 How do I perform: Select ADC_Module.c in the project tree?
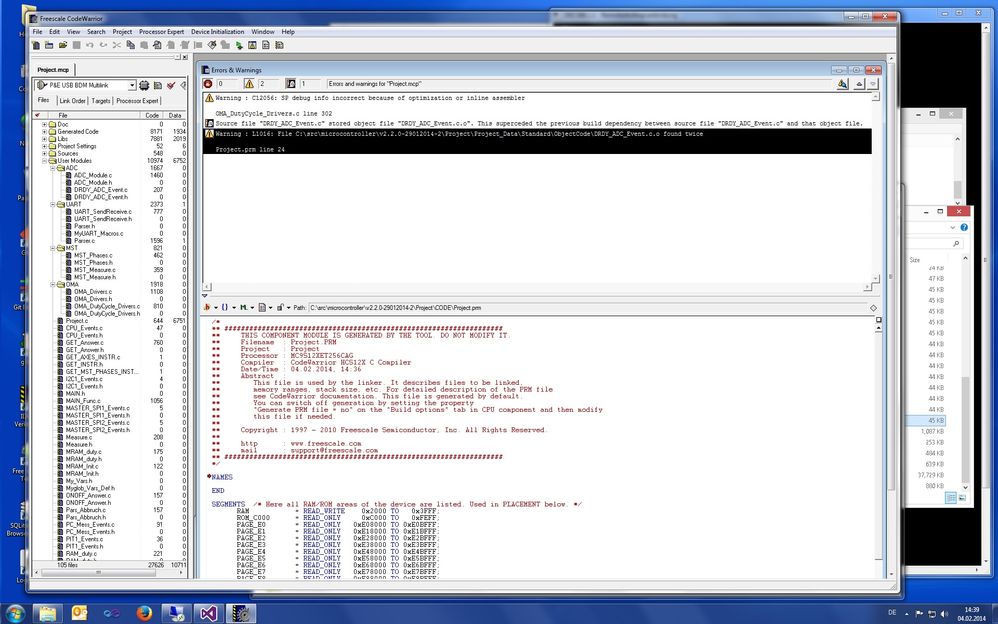(x=93, y=175)
